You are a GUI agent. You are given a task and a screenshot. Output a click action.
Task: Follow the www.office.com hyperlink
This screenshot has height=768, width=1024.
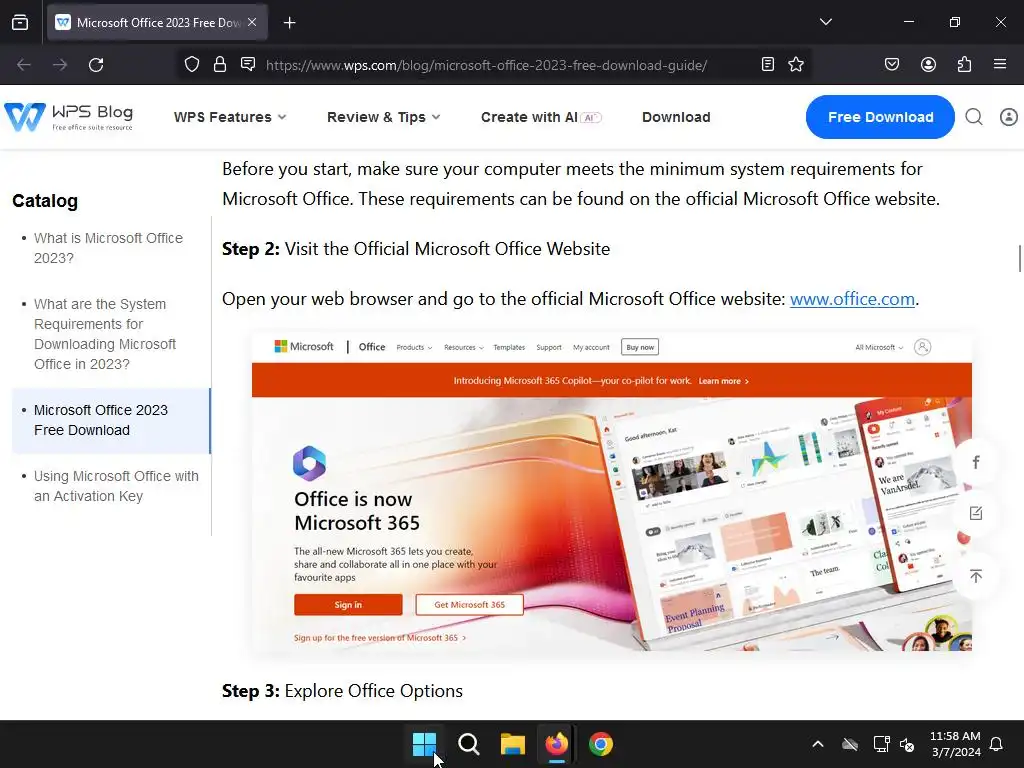coord(852,299)
